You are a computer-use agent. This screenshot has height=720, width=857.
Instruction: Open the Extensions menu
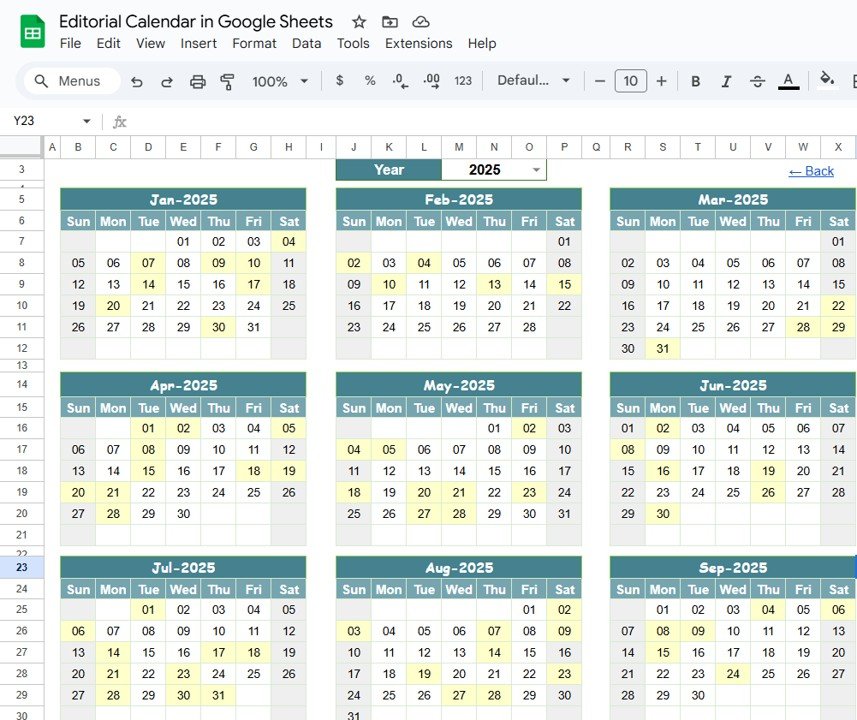tap(418, 43)
